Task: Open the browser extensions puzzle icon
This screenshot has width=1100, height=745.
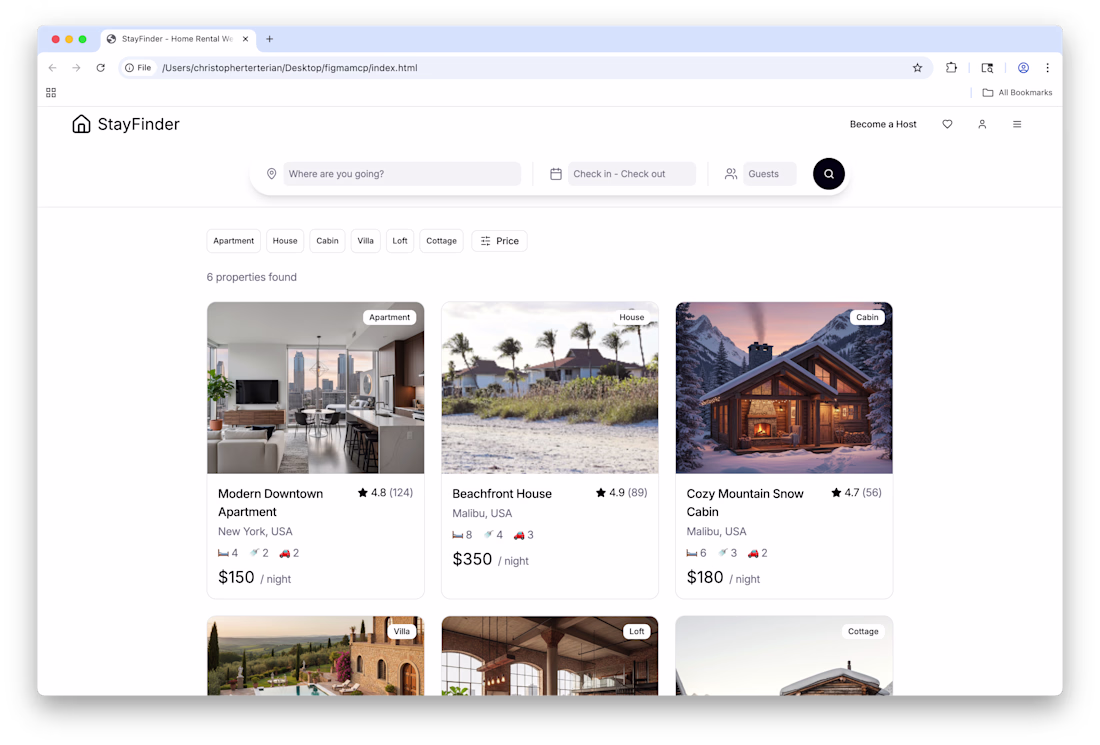Action: tap(951, 68)
